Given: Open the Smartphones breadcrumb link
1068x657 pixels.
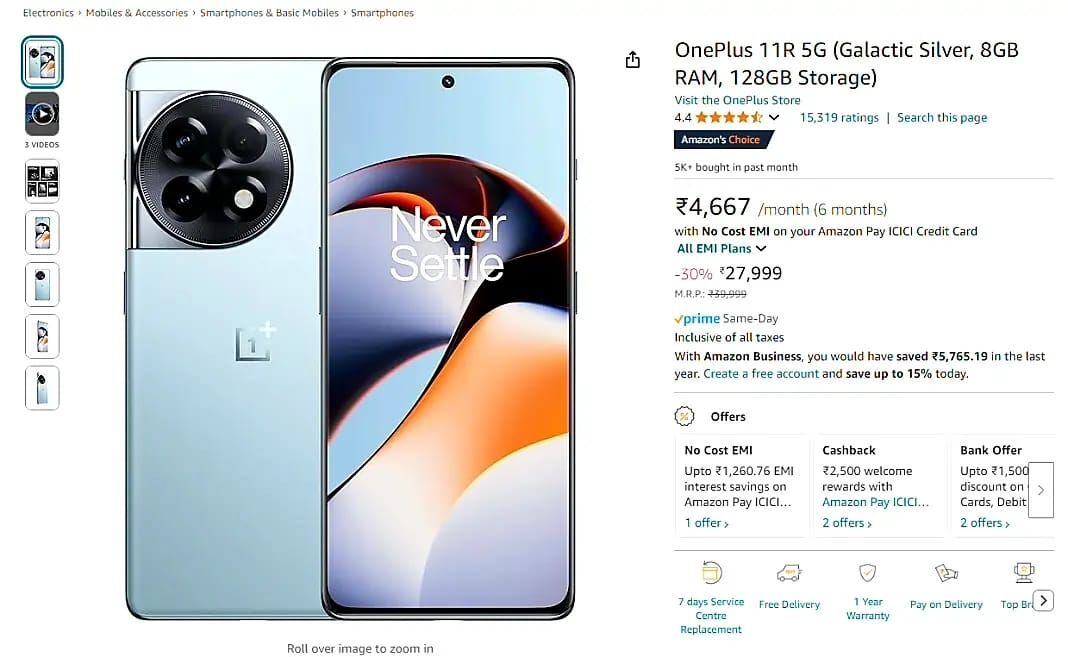Looking at the screenshot, I should point(382,13).
